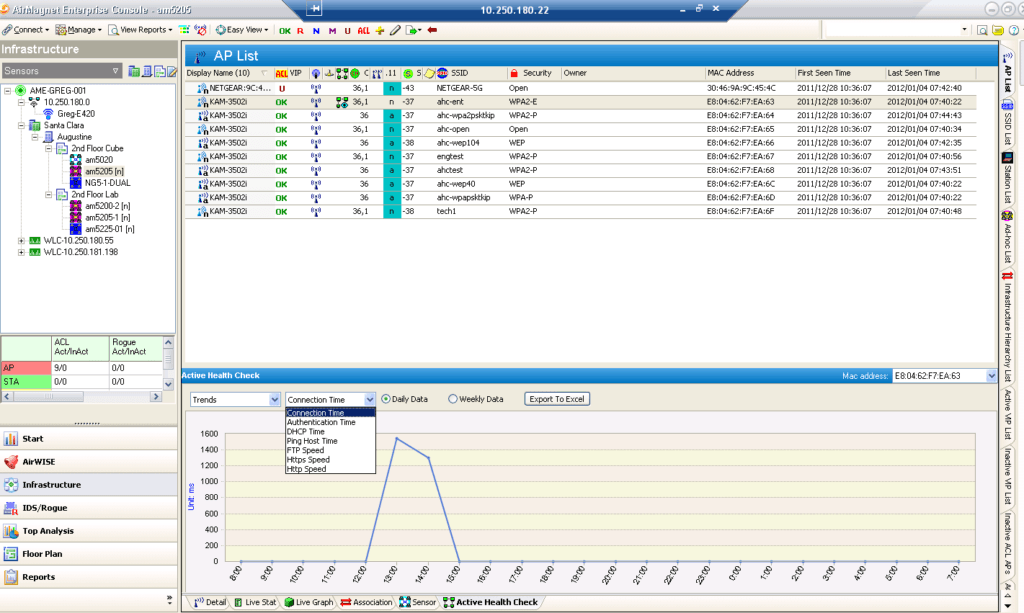Open the SSID List side tab
This screenshot has height=613, width=1024.
(1008, 122)
